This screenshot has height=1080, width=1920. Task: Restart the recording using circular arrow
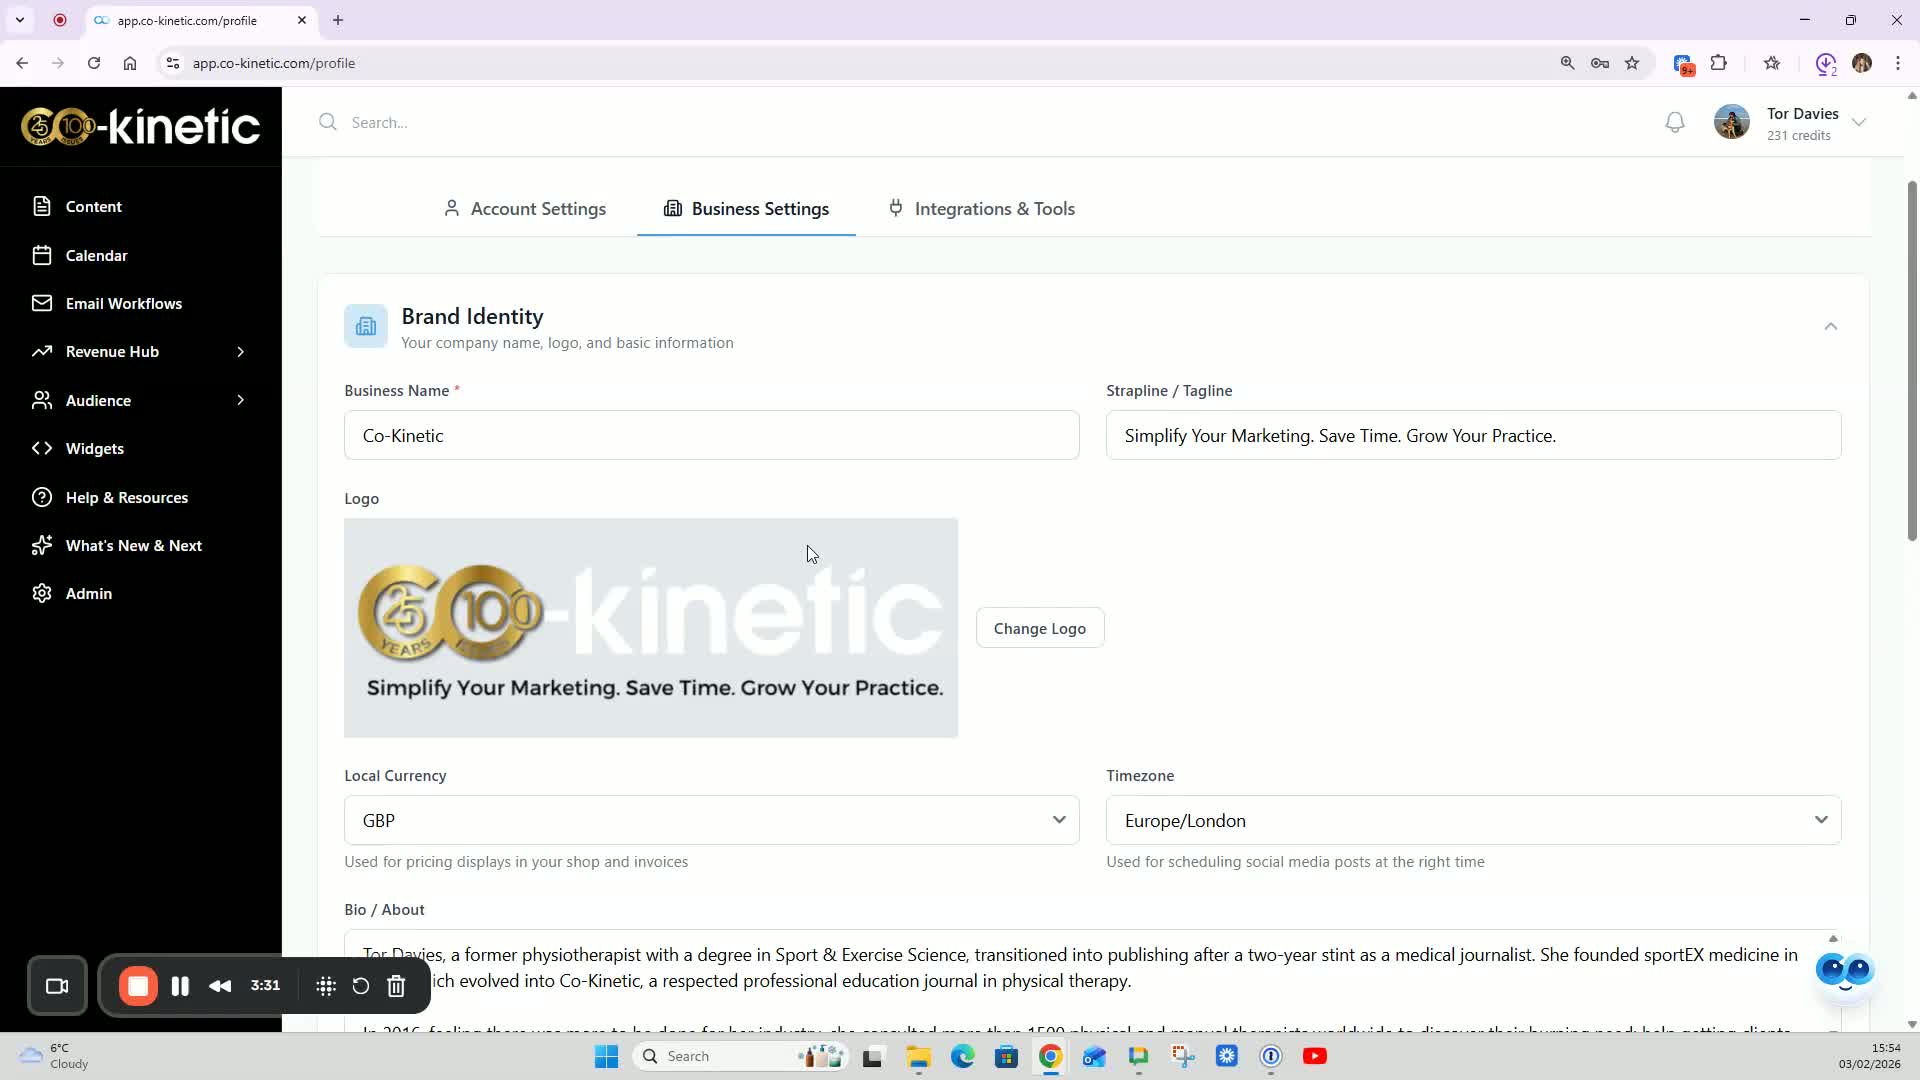[361, 986]
